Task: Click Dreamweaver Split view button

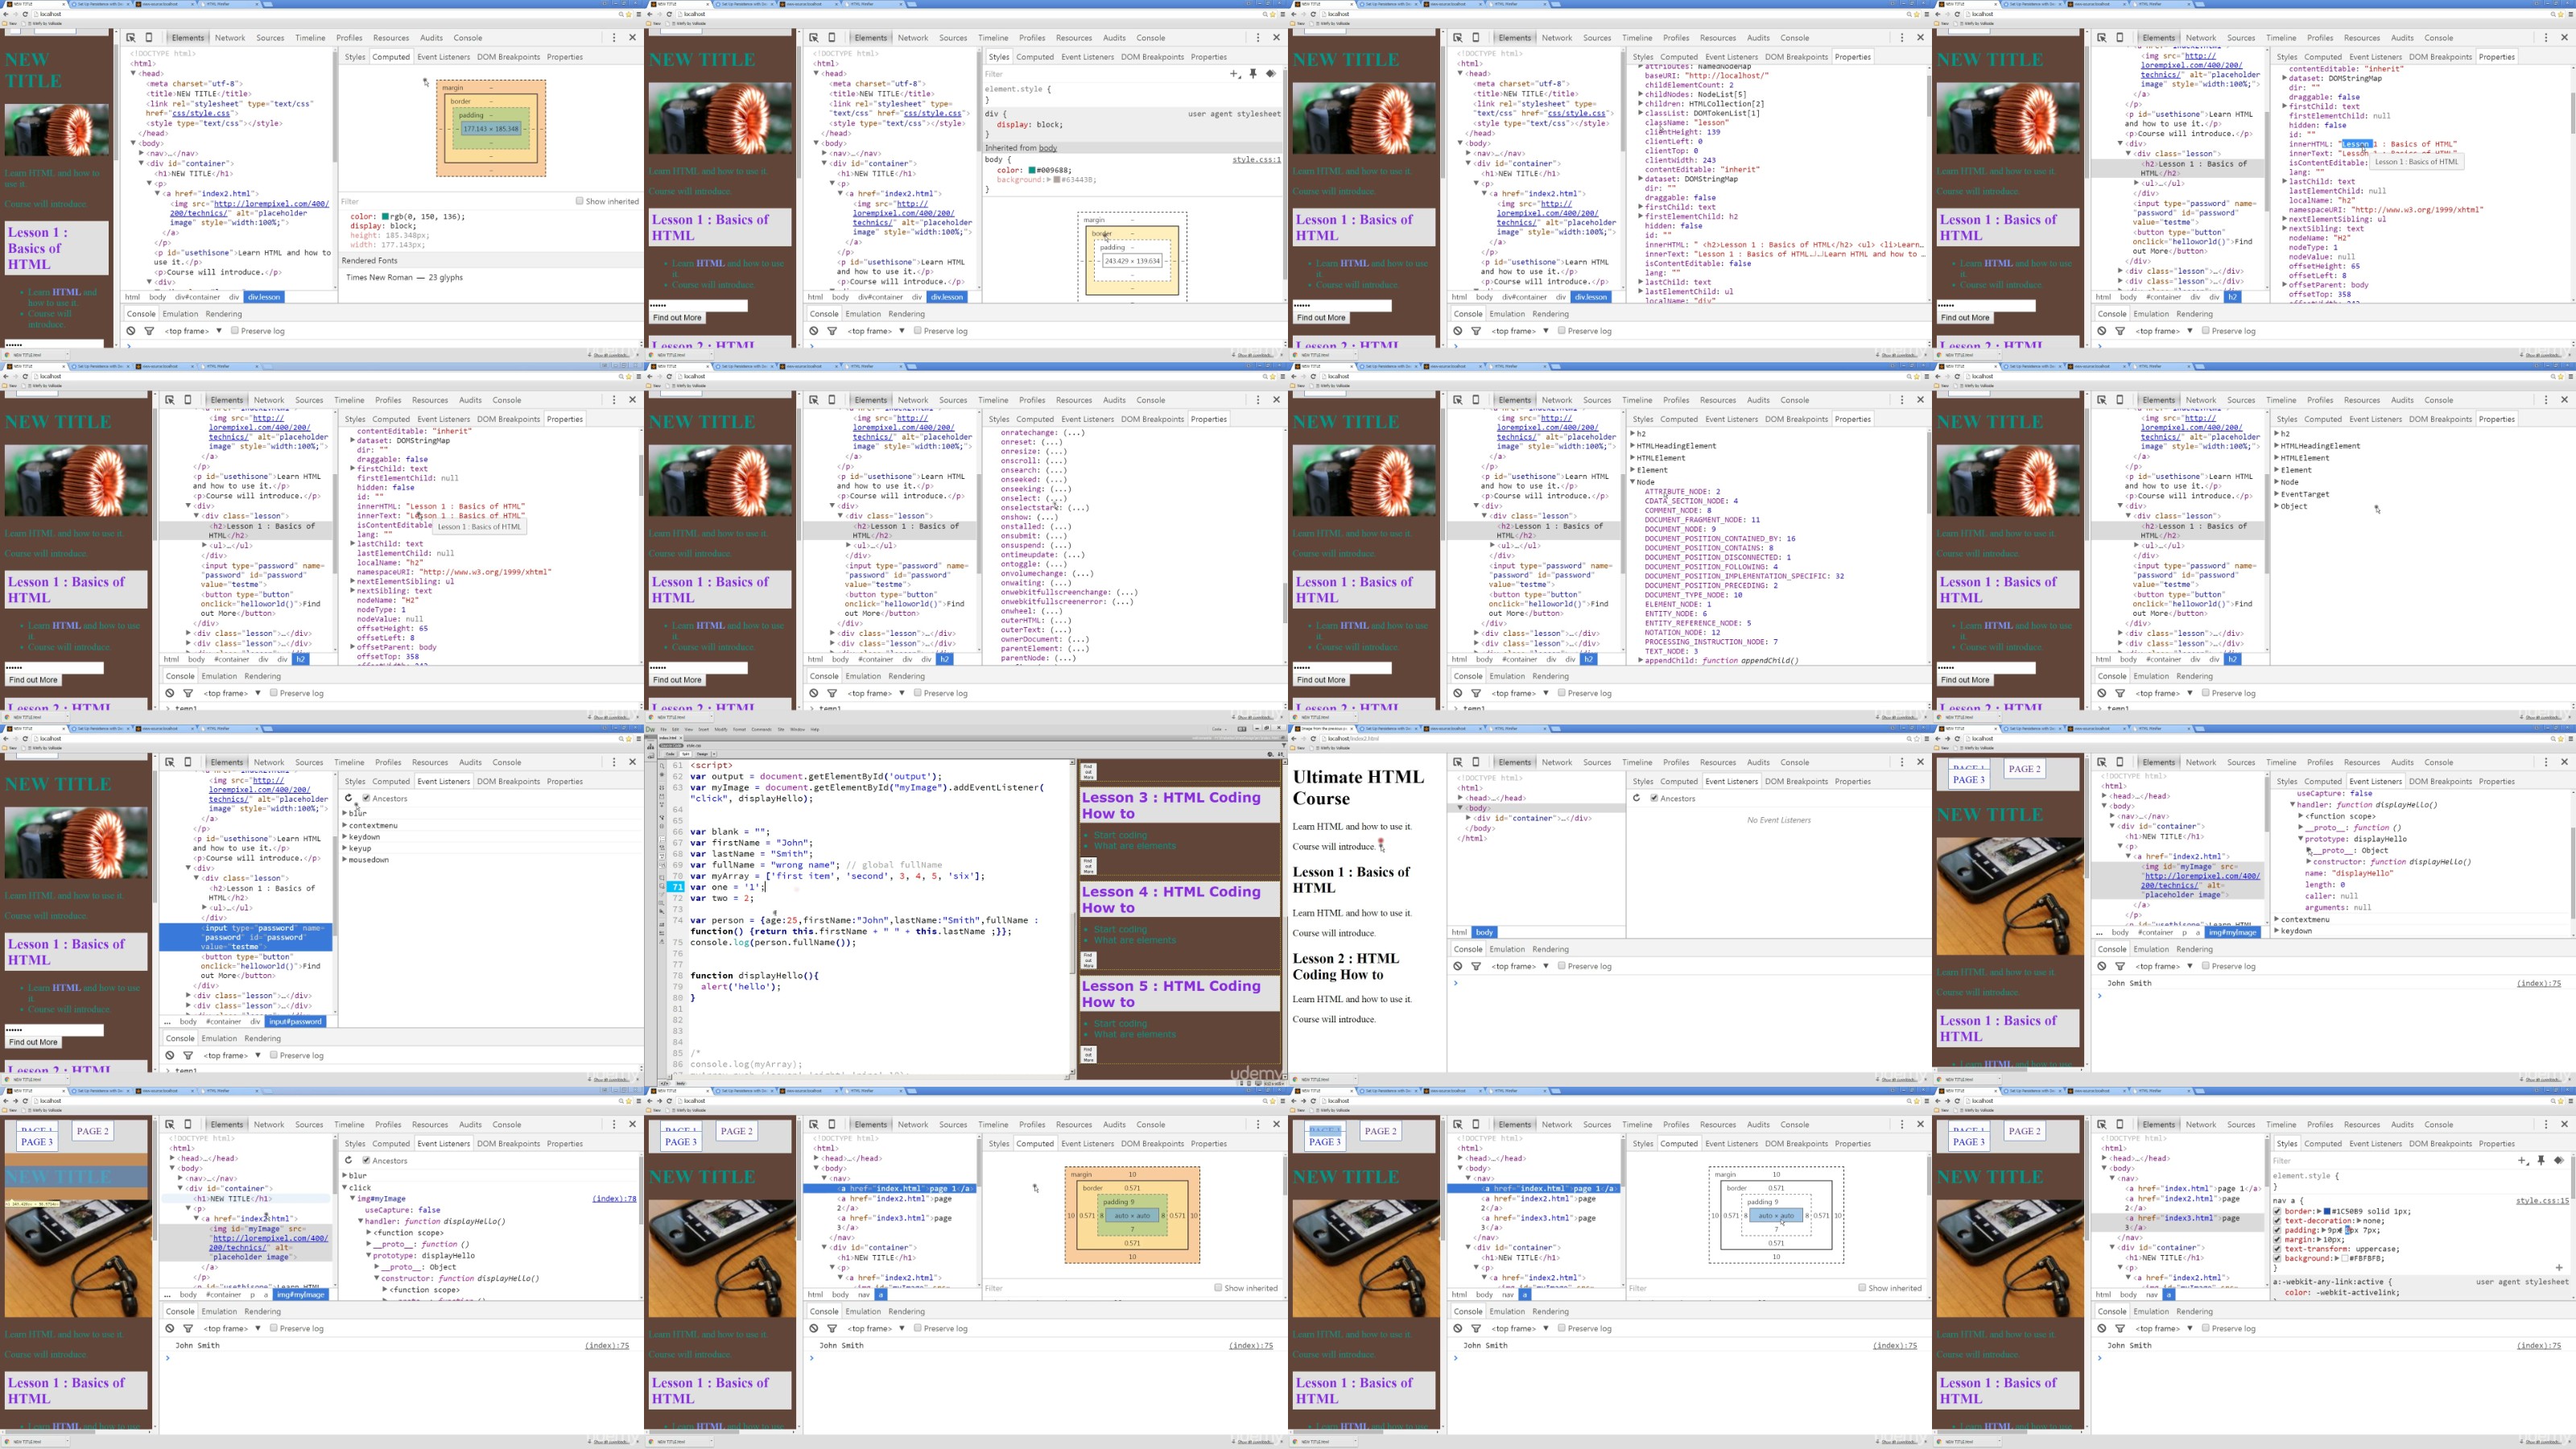Action: click(x=686, y=754)
